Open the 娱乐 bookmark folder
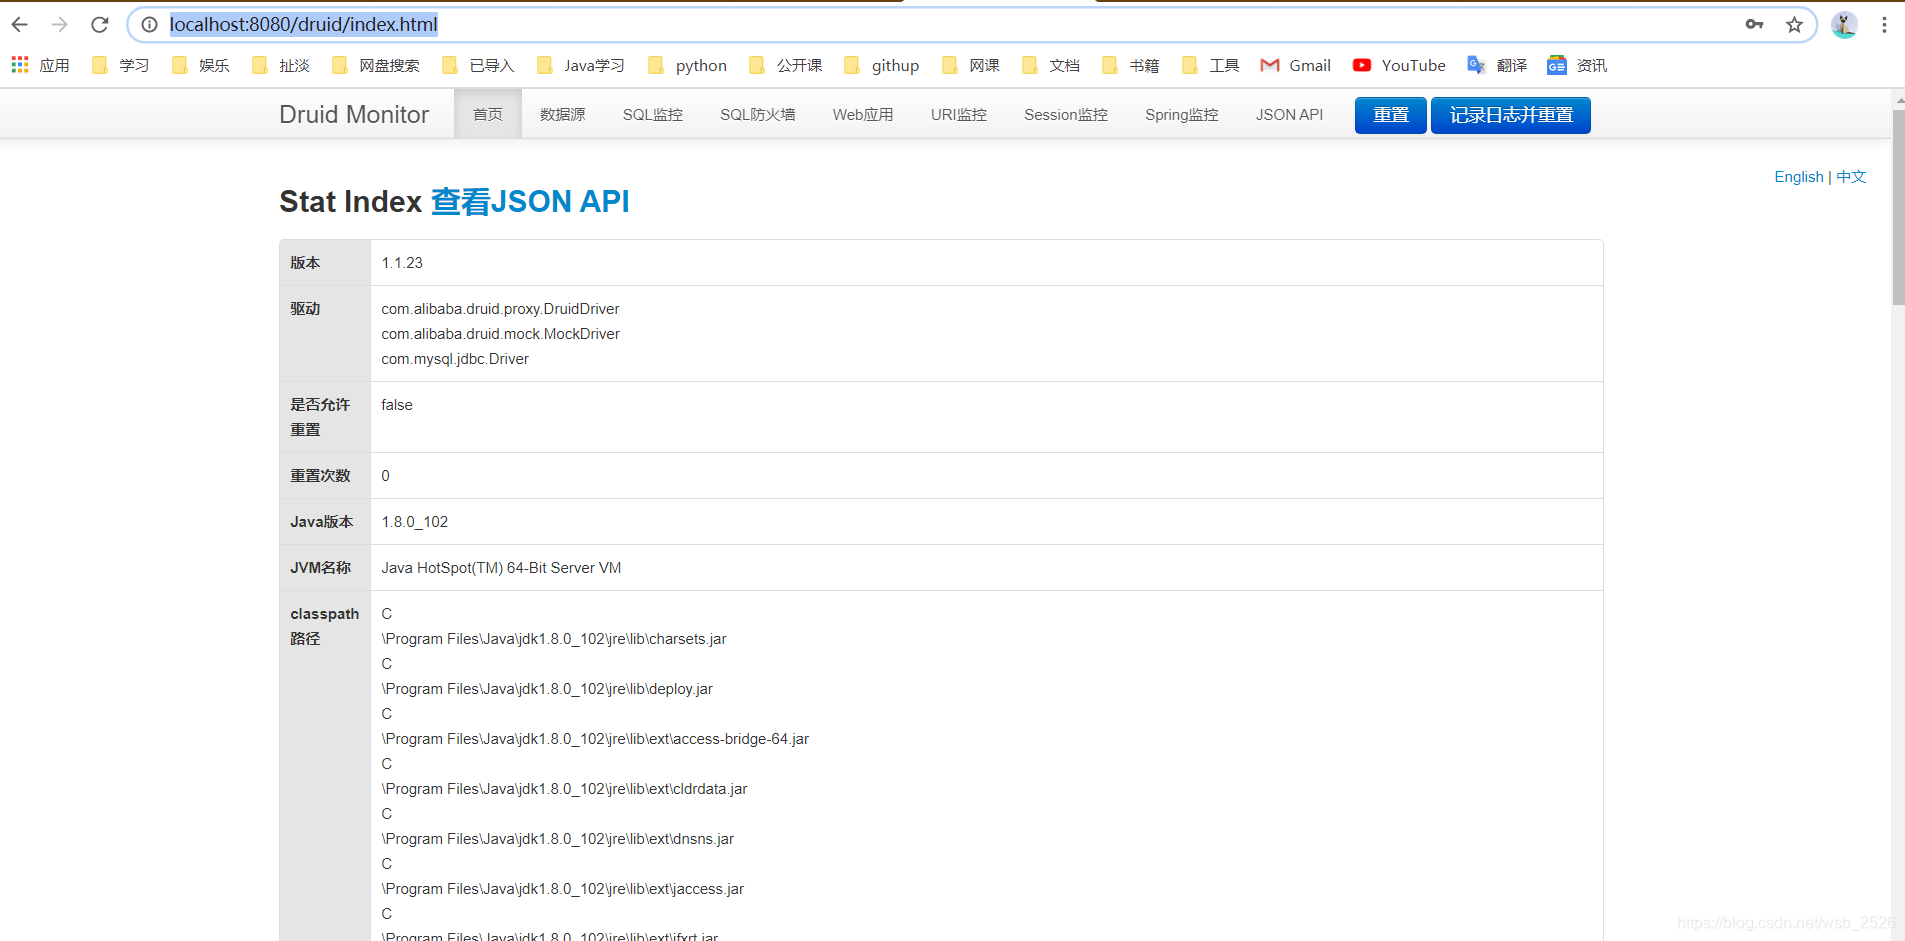 200,65
